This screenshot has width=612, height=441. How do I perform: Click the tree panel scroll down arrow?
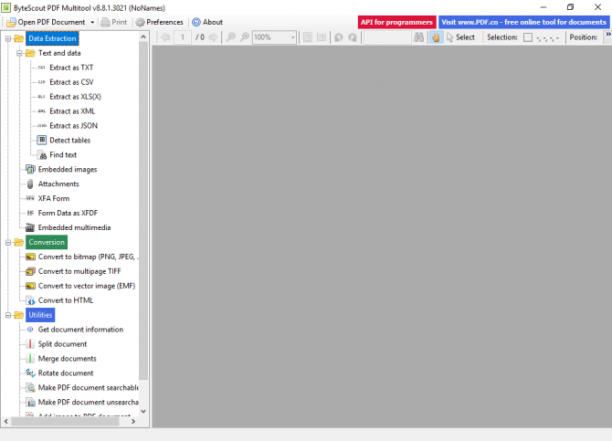point(143,411)
